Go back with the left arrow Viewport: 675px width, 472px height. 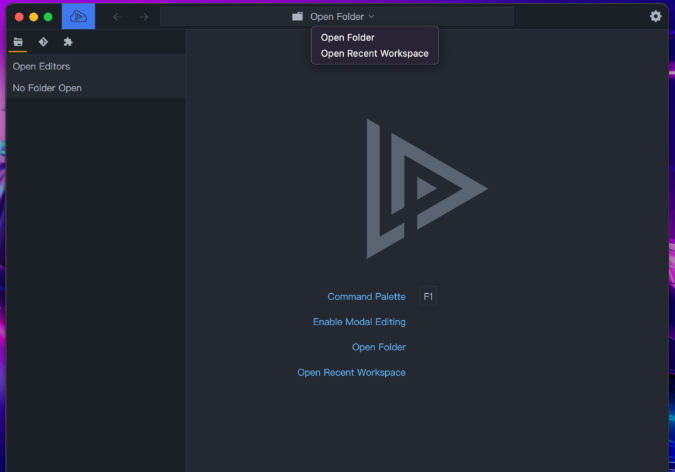pyautogui.click(x=118, y=17)
